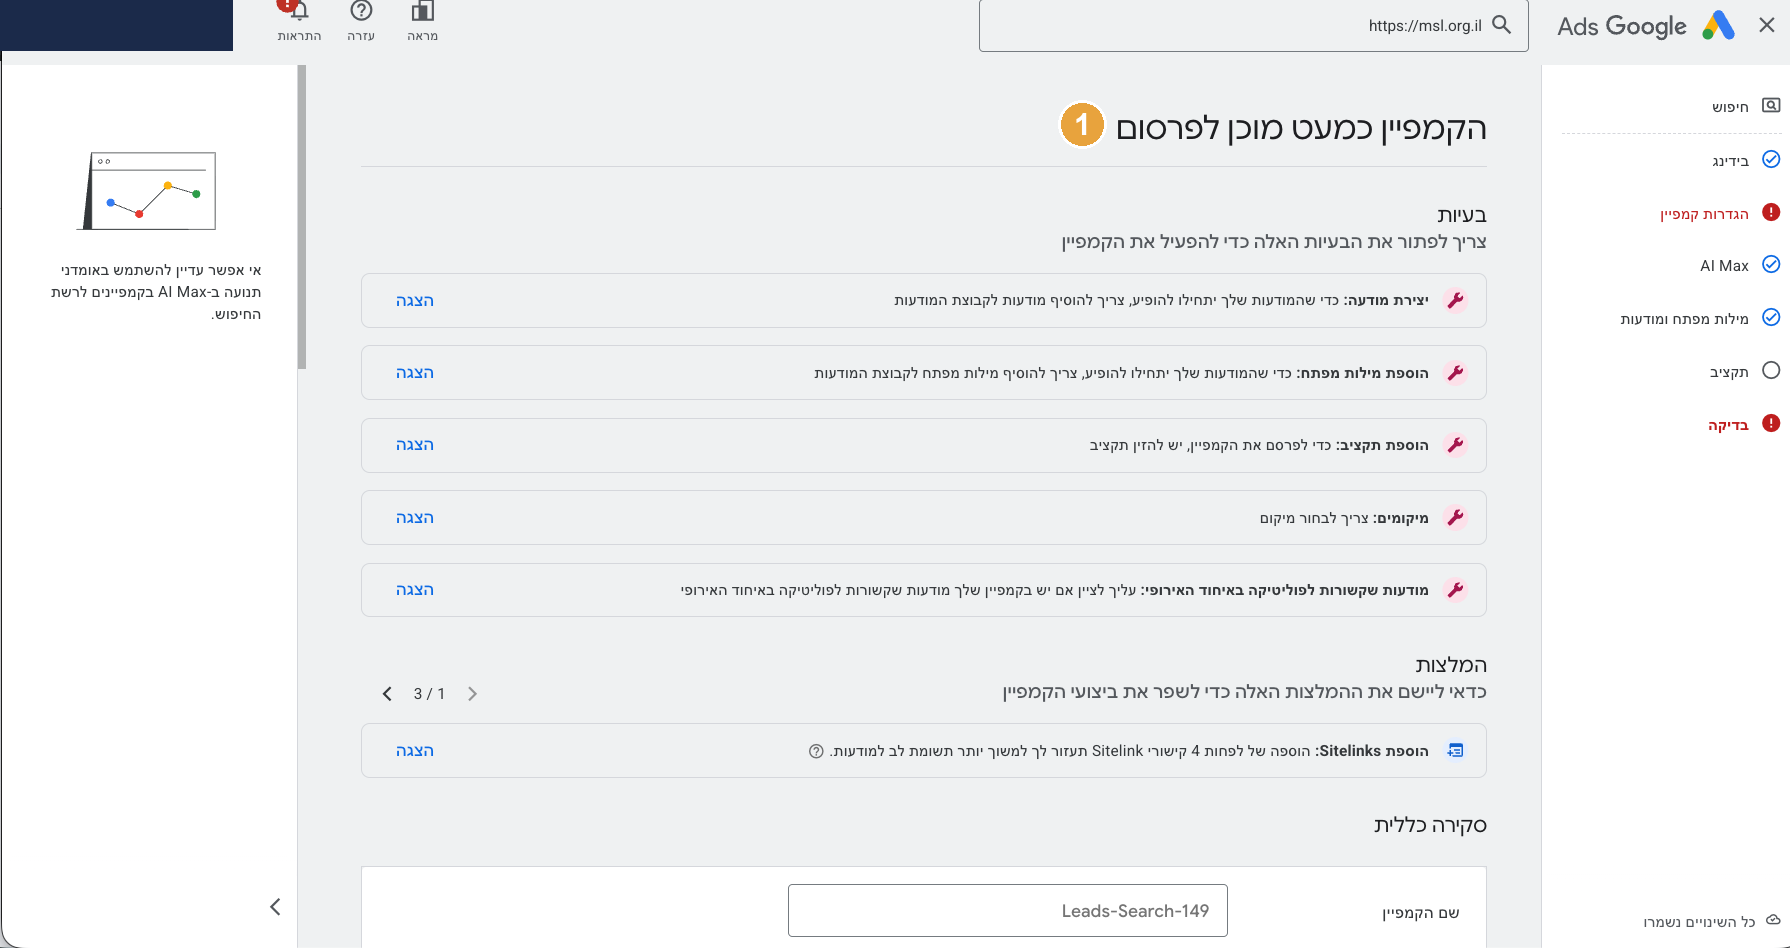Click the https://msl.org.il URL field
1790x948 pixels.
tap(1254, 26)
